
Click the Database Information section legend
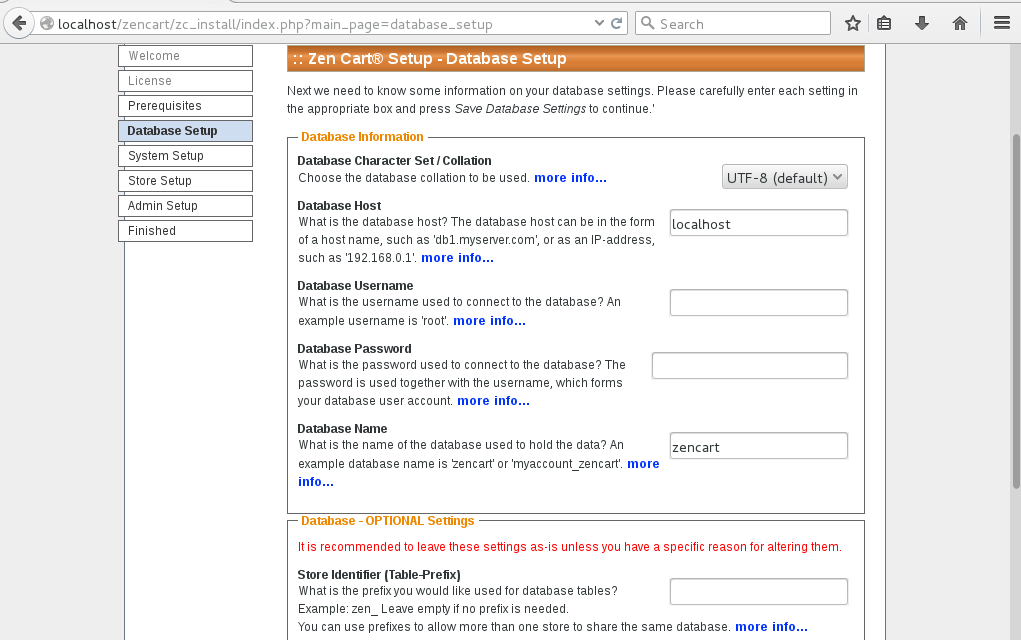pos(362,137)
